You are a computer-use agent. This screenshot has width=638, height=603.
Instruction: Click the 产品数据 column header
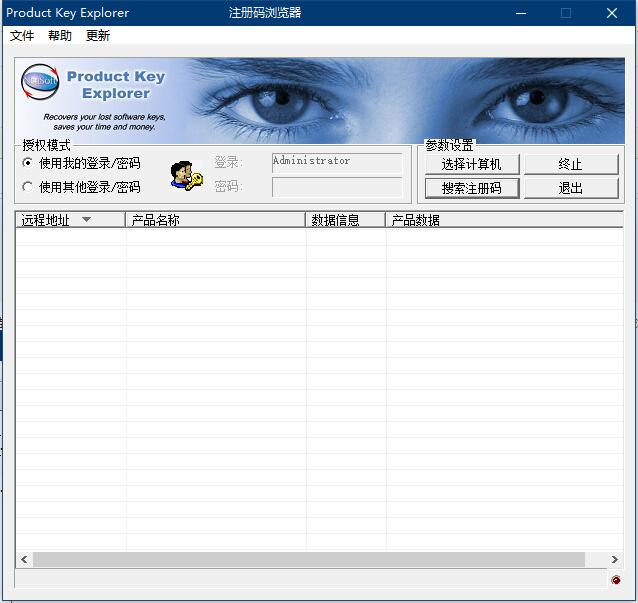pos(504,220)
